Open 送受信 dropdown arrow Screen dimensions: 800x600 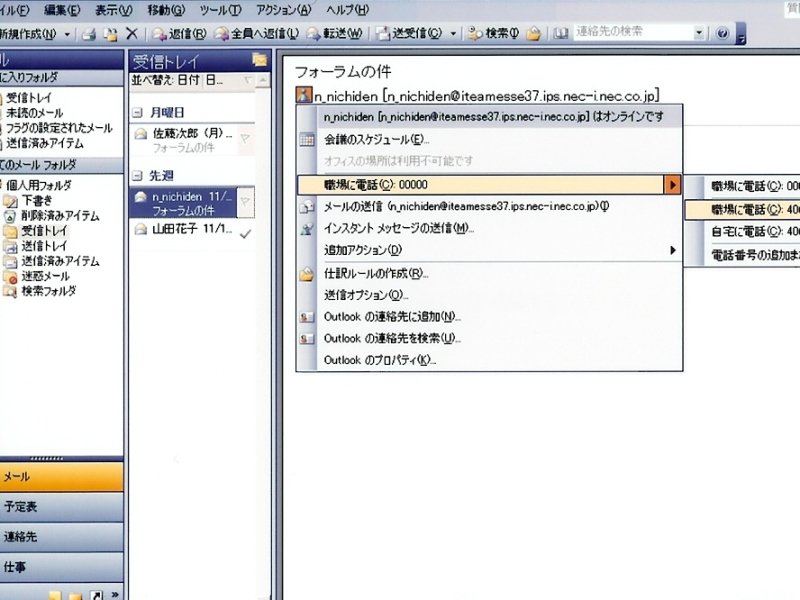click(x=453, y=34)
